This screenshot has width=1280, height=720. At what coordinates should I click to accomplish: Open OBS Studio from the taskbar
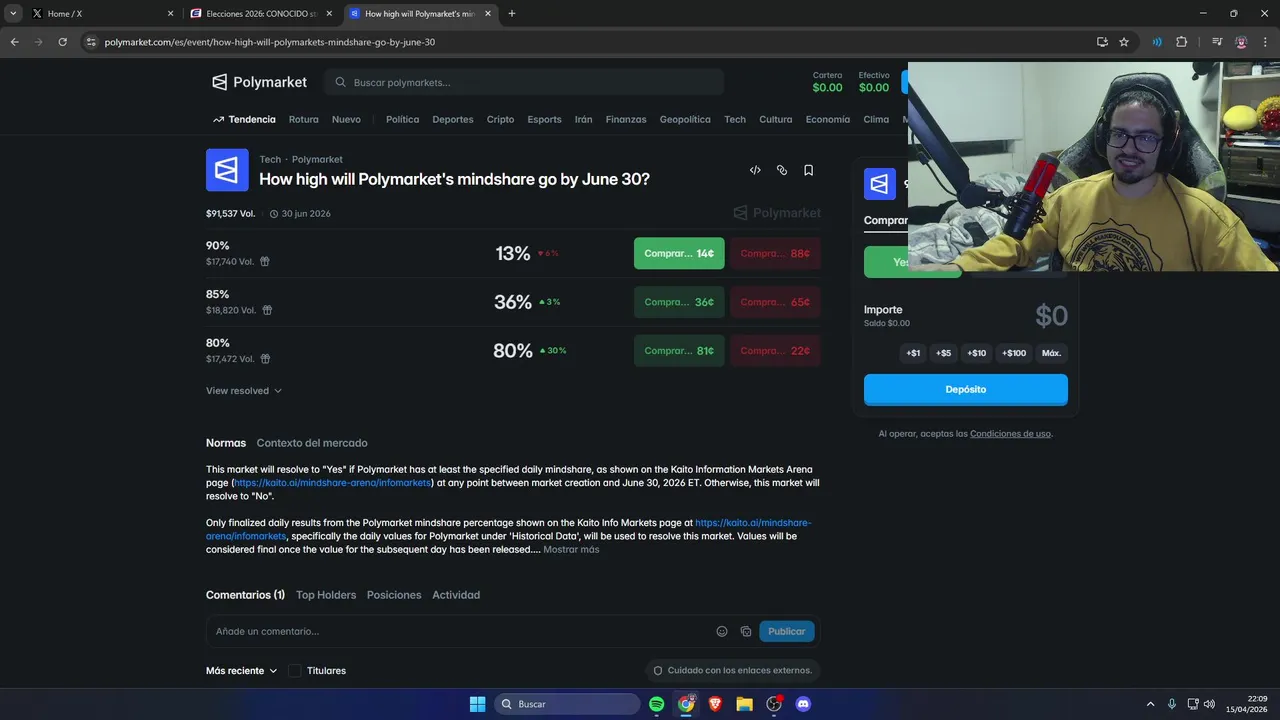pos(773,704)
